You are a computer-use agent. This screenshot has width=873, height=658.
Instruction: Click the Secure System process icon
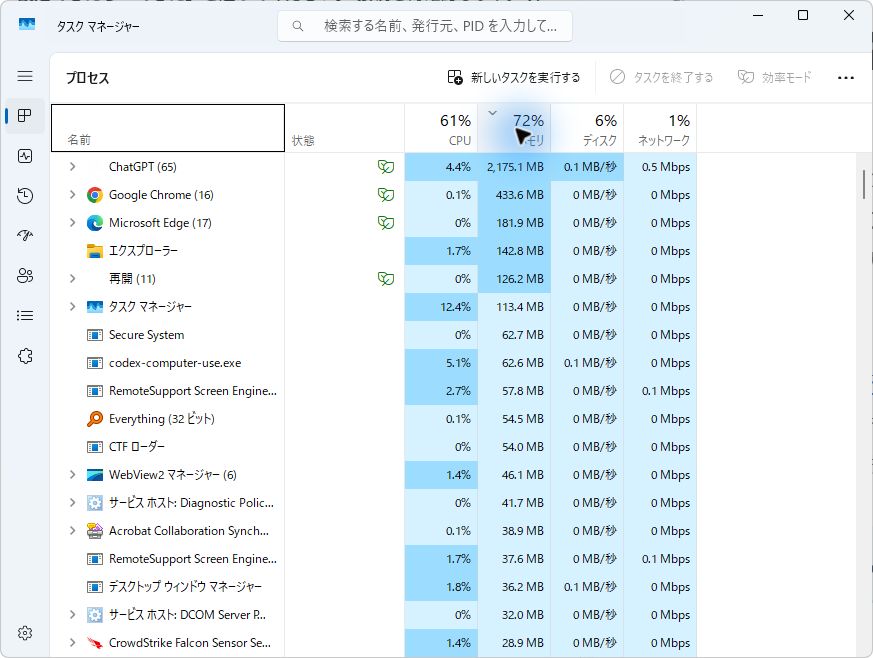point(95,335)
